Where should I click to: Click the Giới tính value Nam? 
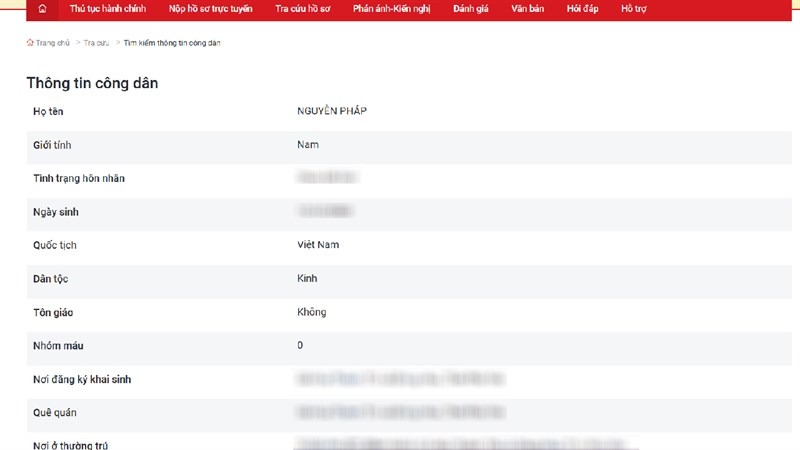pos(308,145)
